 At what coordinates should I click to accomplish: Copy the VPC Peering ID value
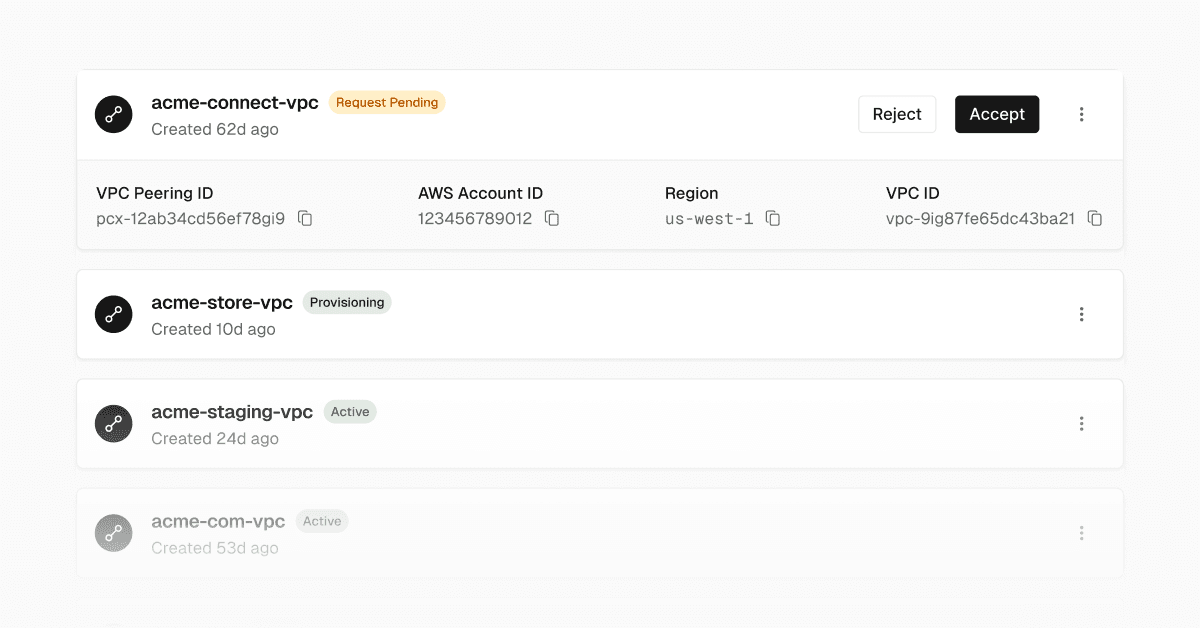click(305, 218)
